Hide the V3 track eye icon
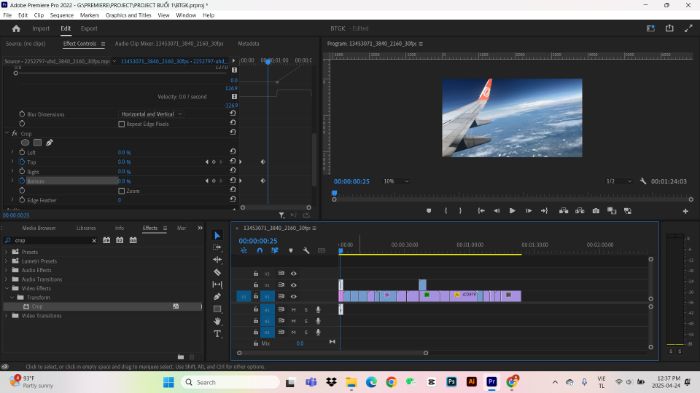This screenshot has width=700, height=393. [x=293, y=273]
